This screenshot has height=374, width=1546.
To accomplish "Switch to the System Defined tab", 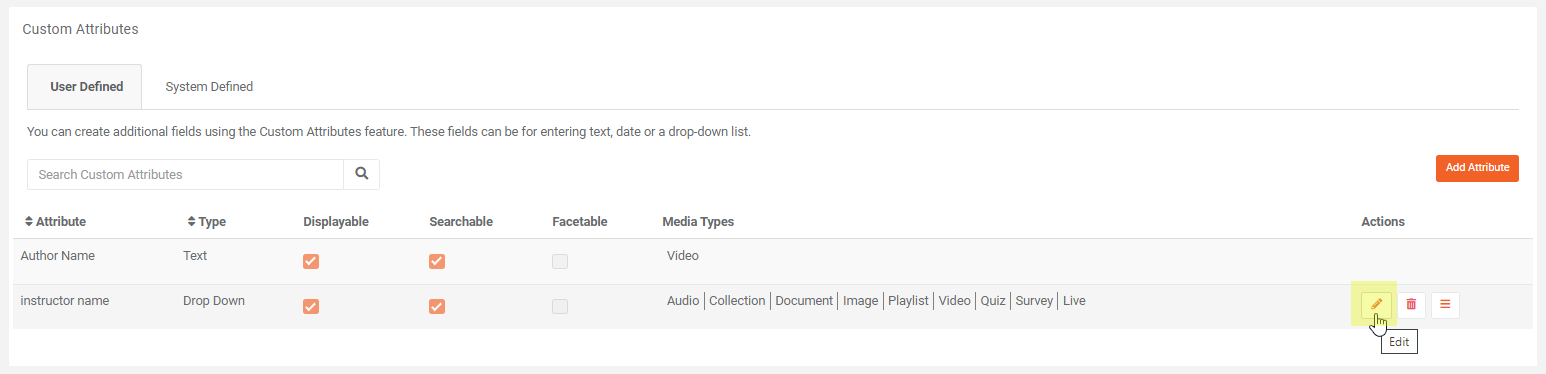I will pos(209,87).
